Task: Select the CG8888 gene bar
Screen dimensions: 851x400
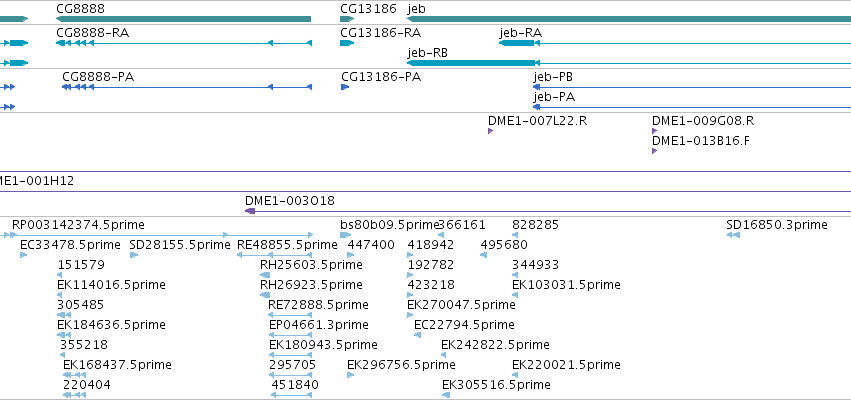Action: tap(183, 20)
